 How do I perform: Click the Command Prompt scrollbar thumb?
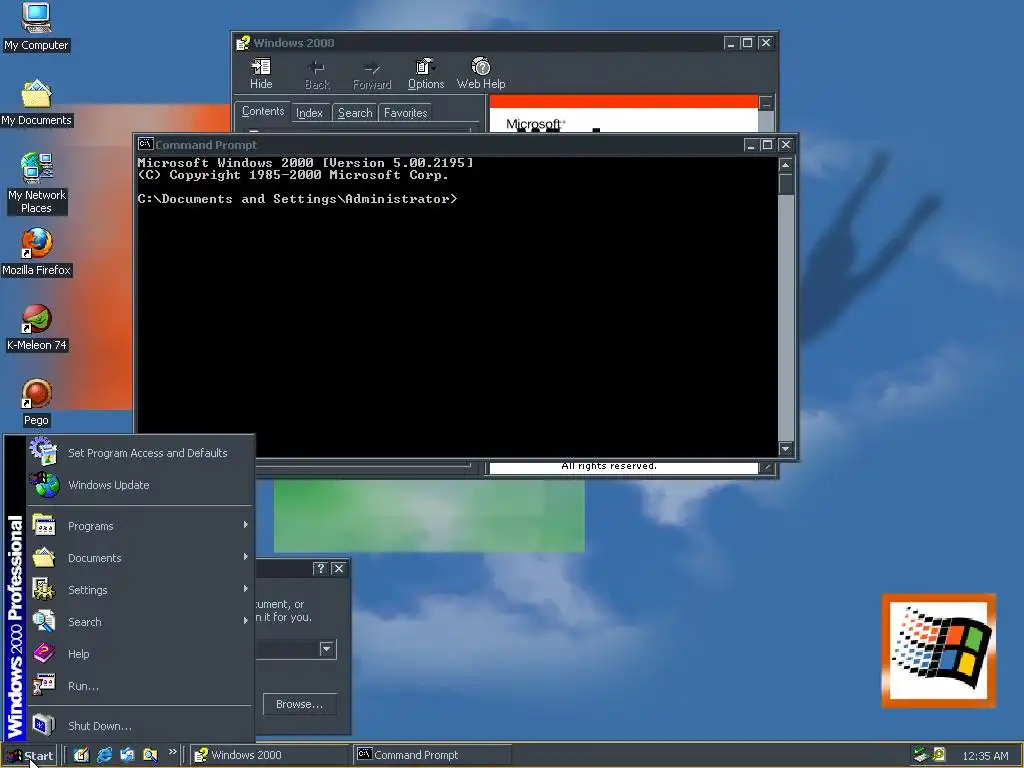(x=786, y=184)
